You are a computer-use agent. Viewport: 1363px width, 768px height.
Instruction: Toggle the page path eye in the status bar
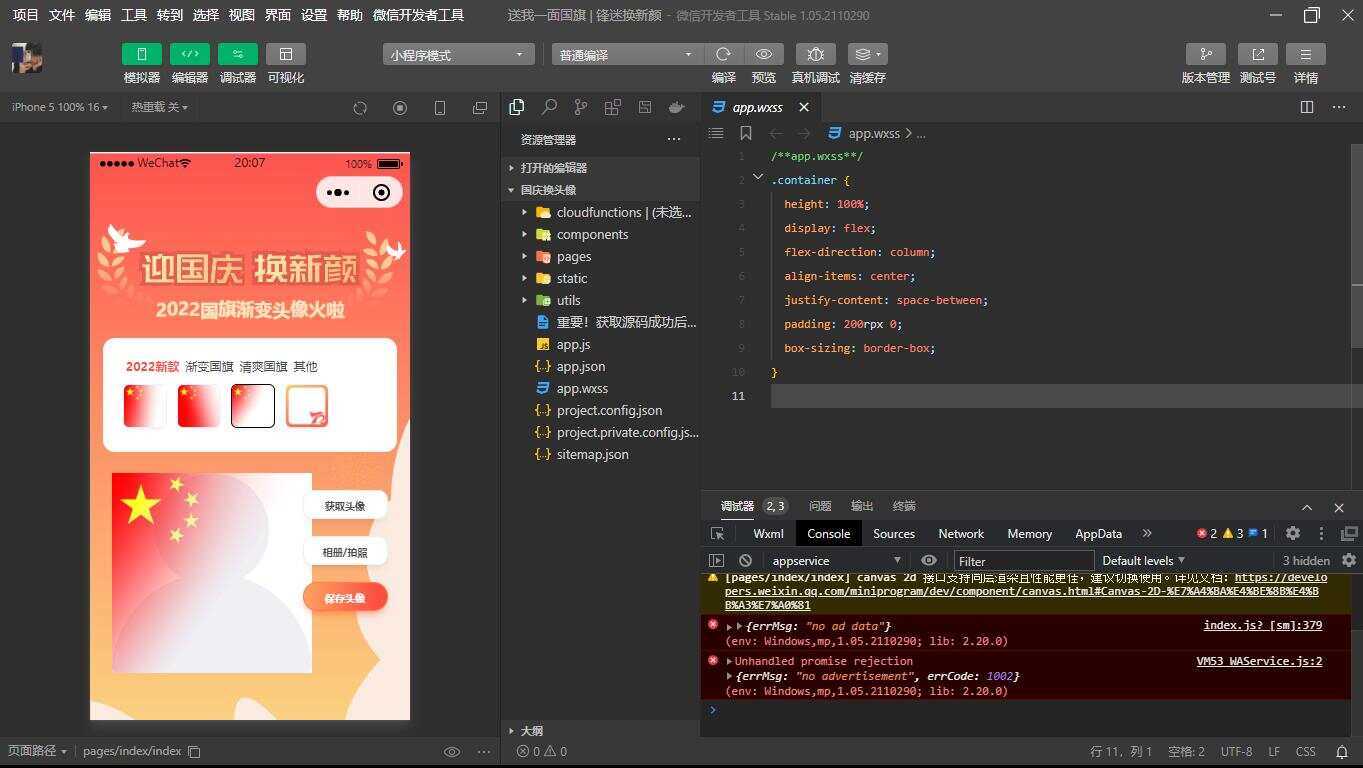tap(452, 751)
